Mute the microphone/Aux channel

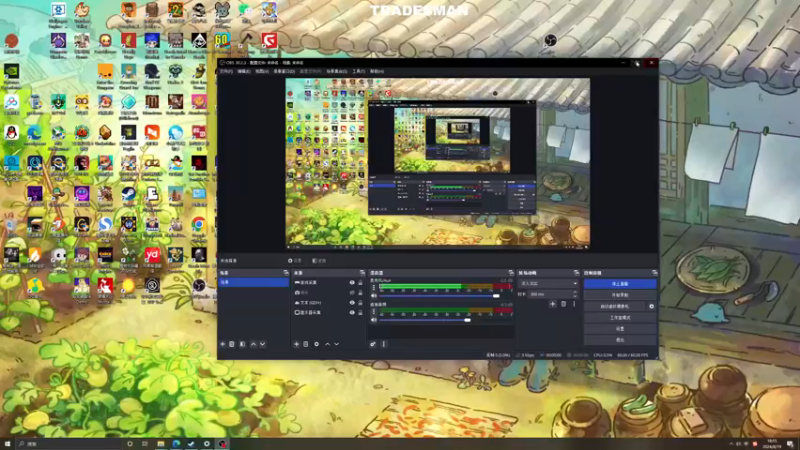pos(374,296)
